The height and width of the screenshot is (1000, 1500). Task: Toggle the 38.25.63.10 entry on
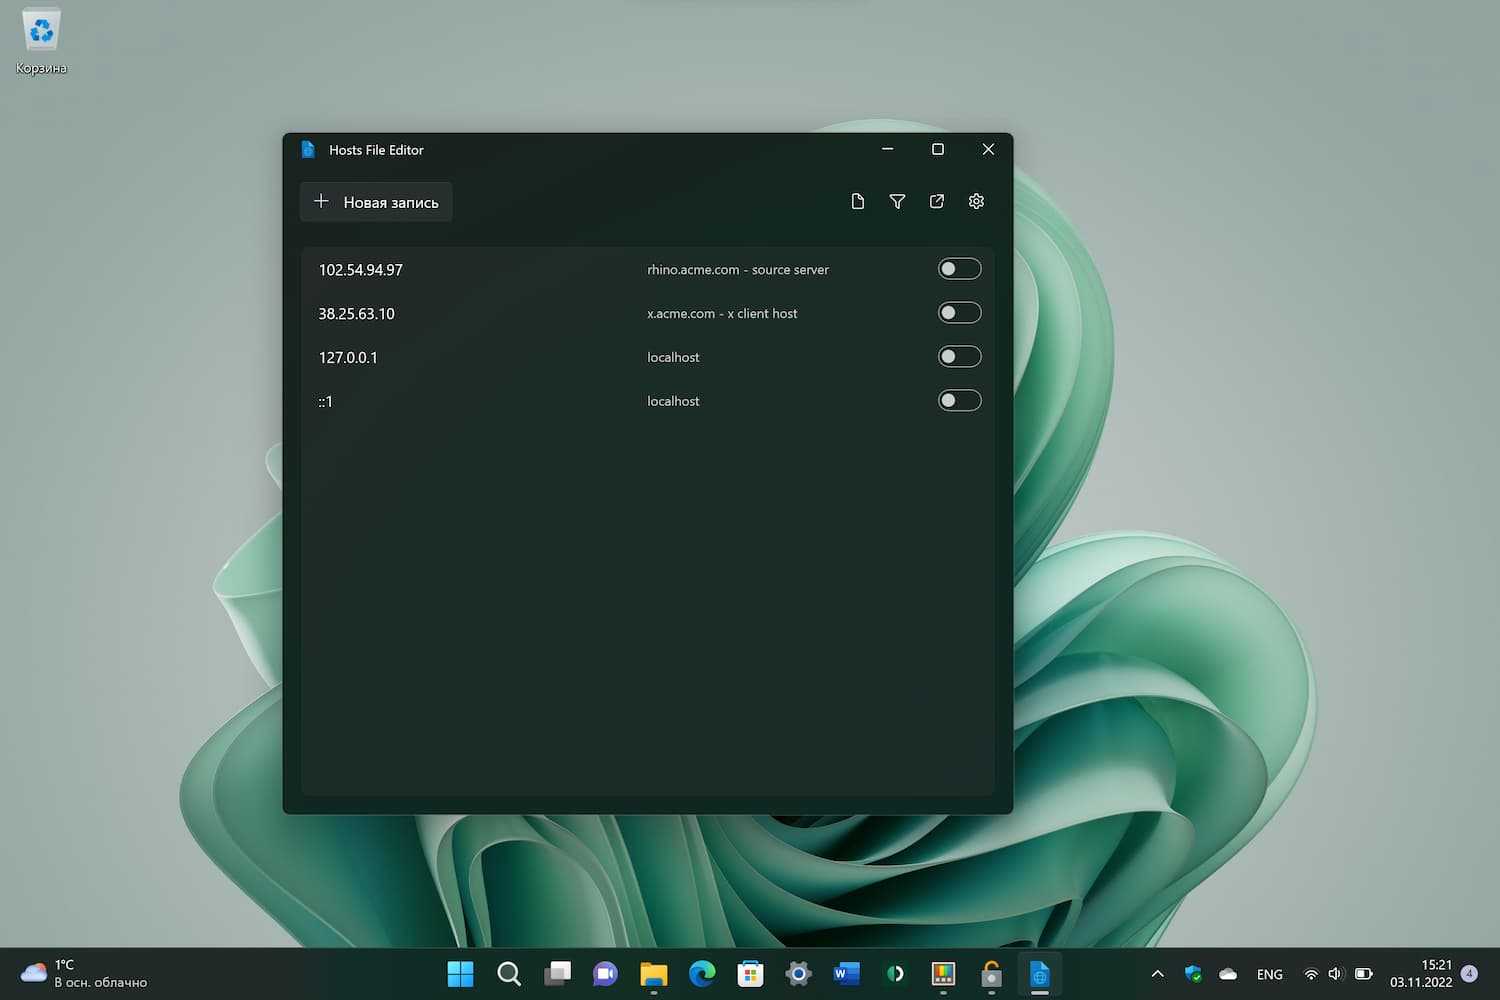pyautogui.click(x=959, y=313)
